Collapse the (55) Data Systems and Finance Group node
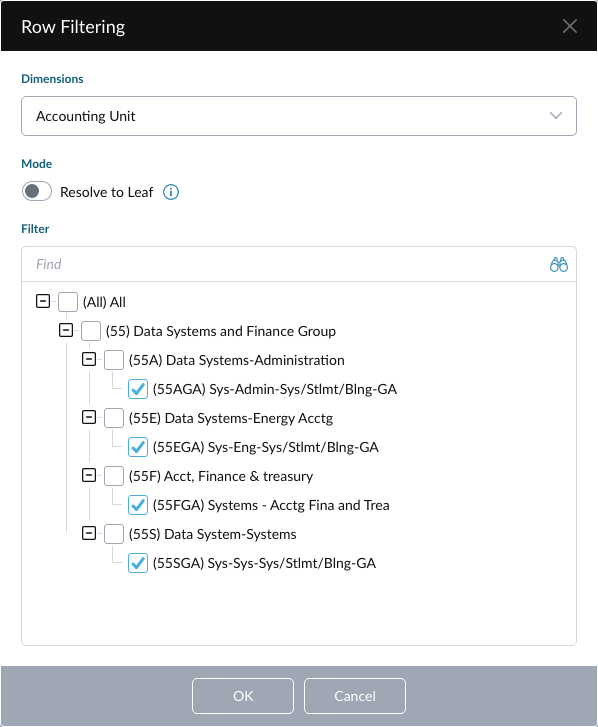 [x=66, y=330]
